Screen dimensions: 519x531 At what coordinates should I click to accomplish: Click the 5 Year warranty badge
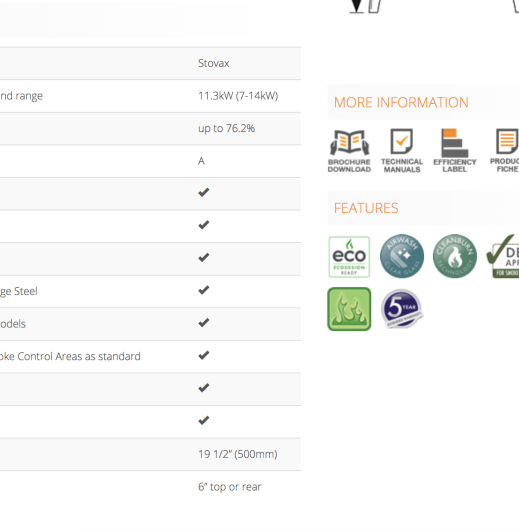(x=402, y=309)
